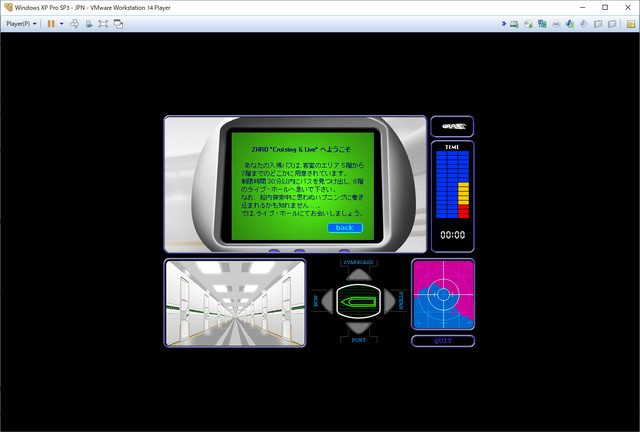
Task: Move toward BOW with left arrow
Action: coord(328,301)
